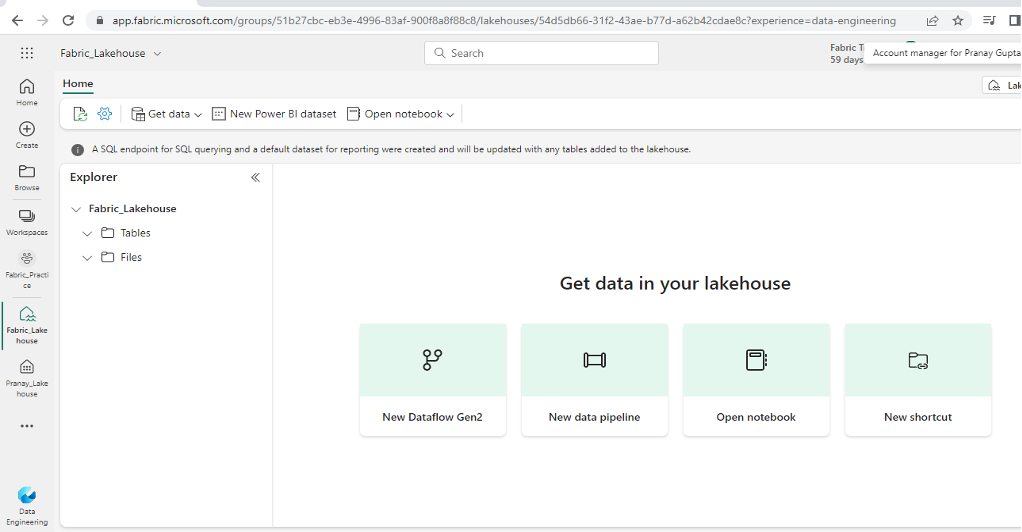The image size is (1022, 532).
Task: Click the Files folder icon
Action: (108, 257)
